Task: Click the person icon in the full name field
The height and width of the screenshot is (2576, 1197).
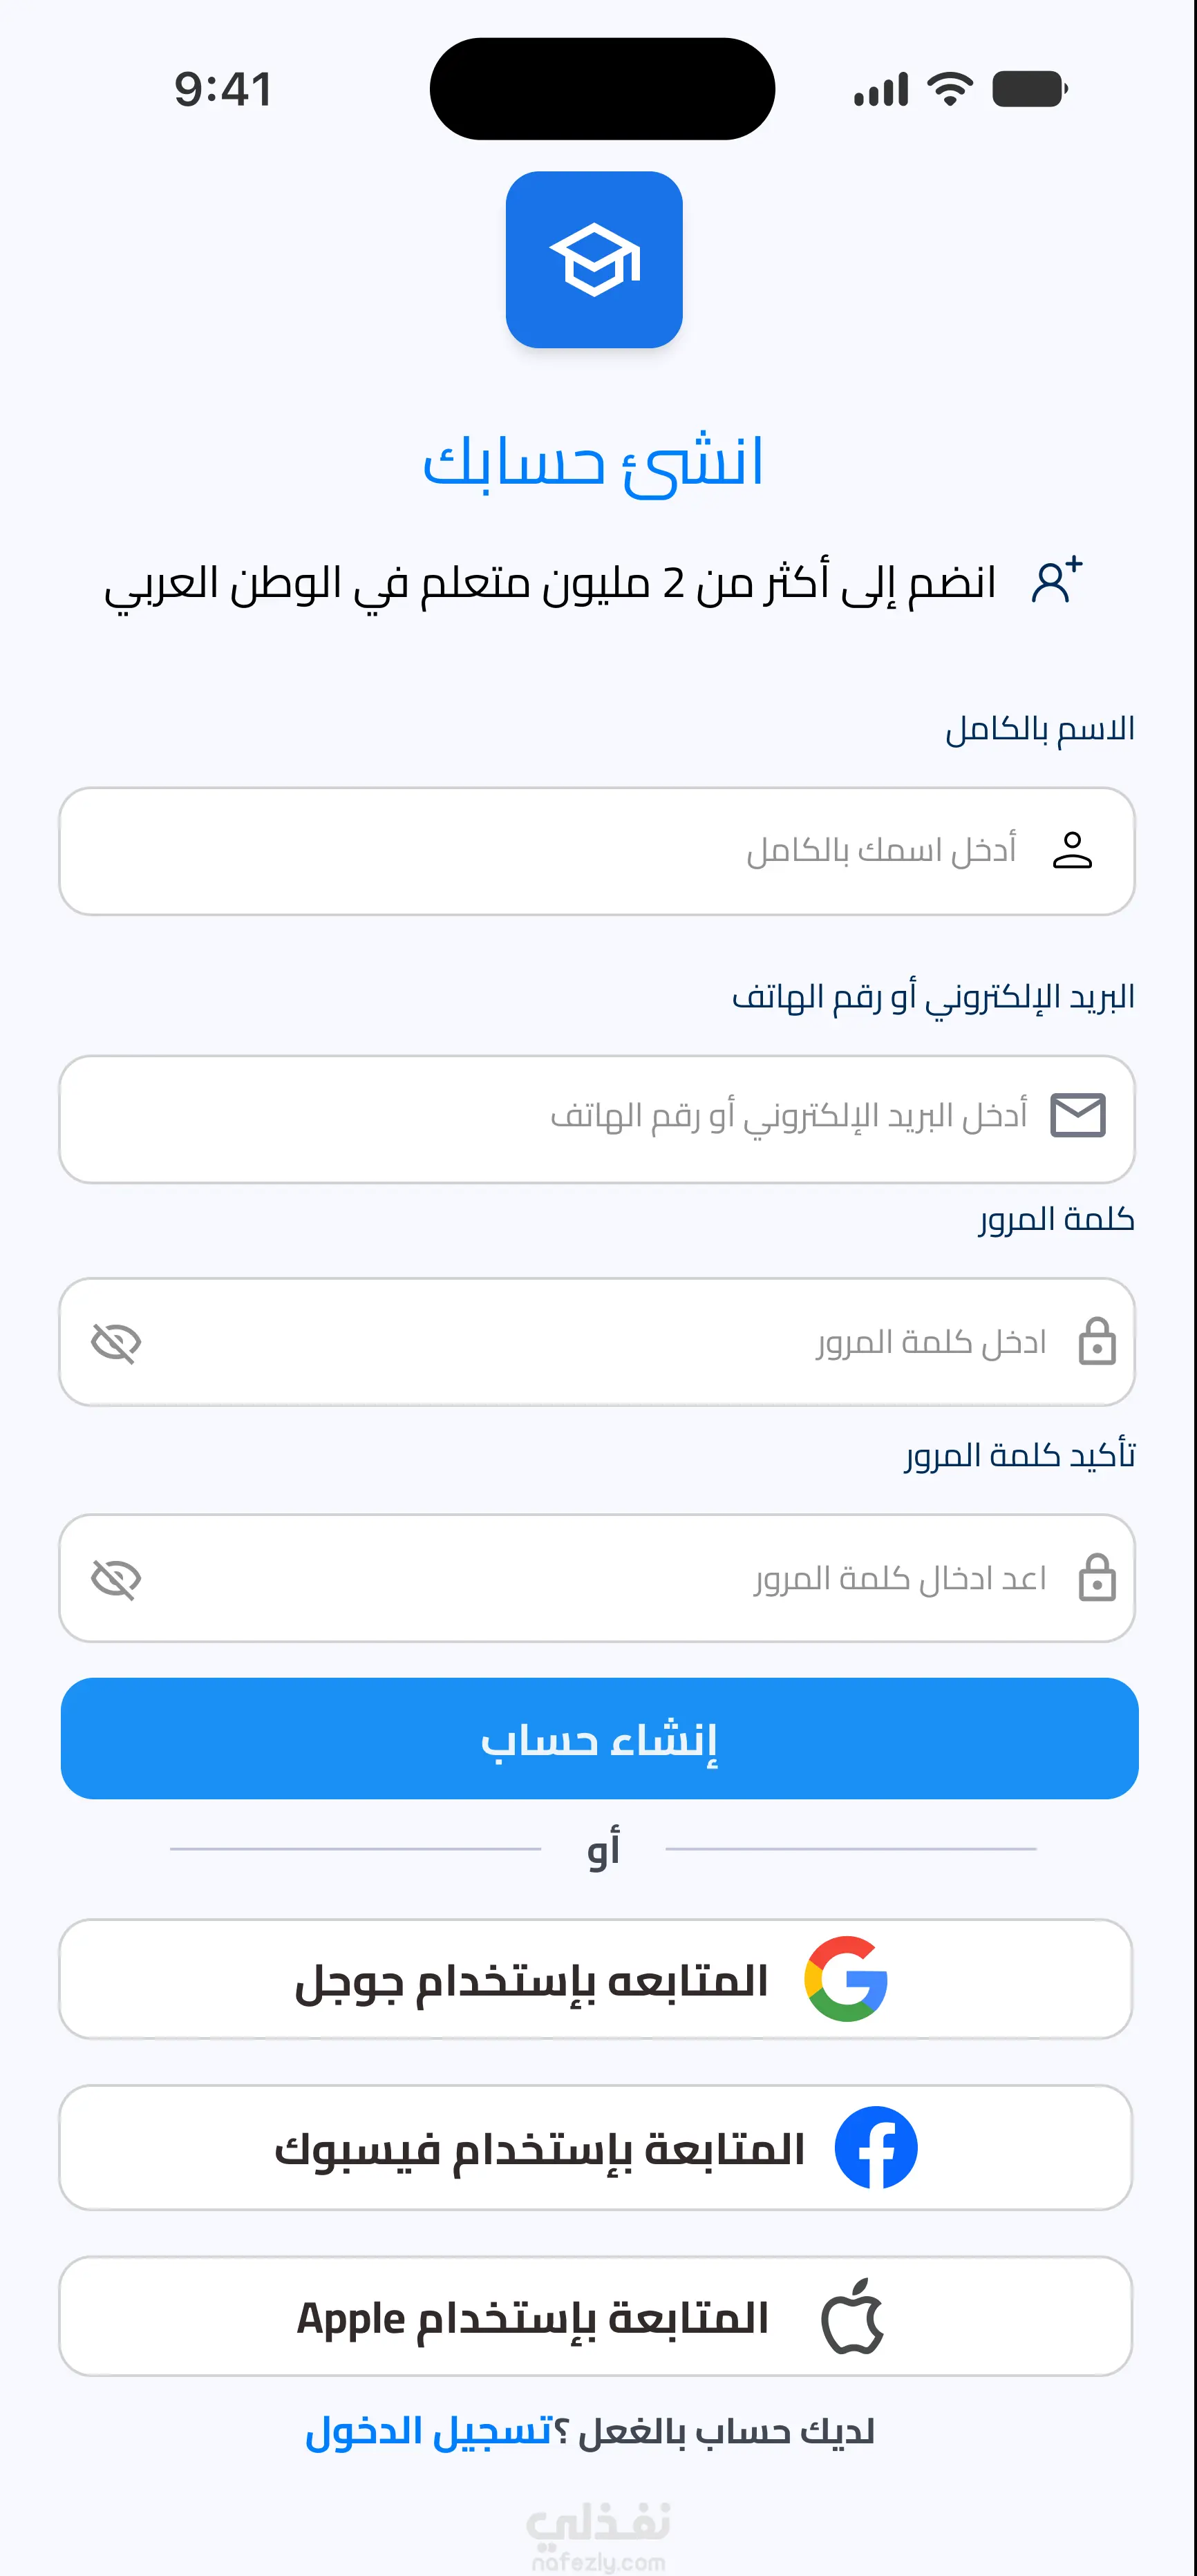Action: point(1072,850)
